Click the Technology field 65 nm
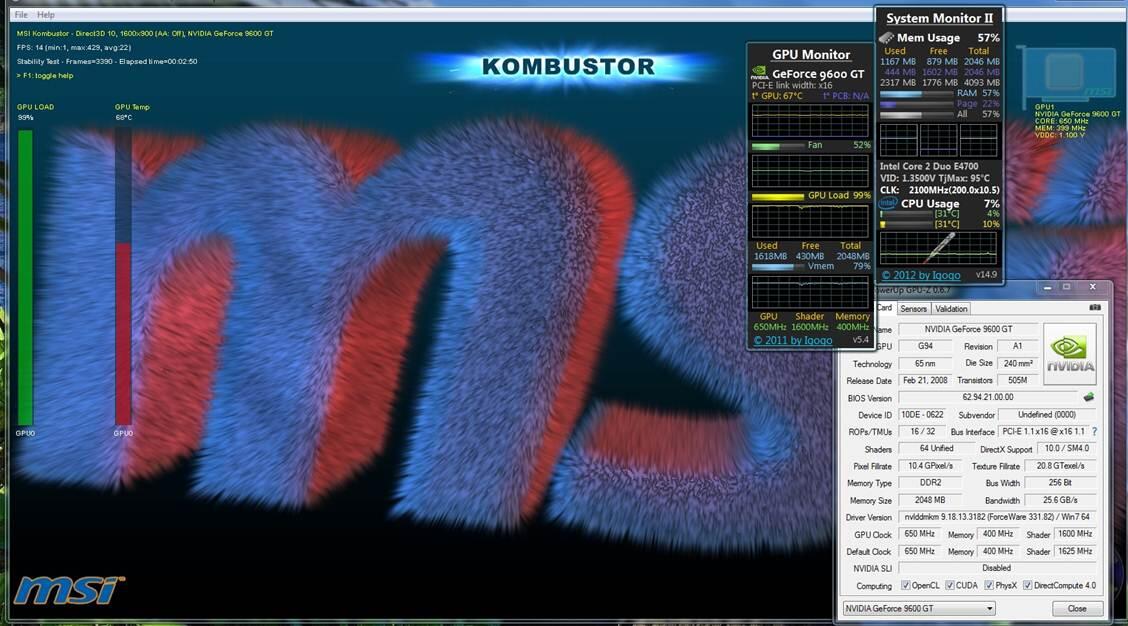Screen dimensions: 1128x626 point(926,363)
